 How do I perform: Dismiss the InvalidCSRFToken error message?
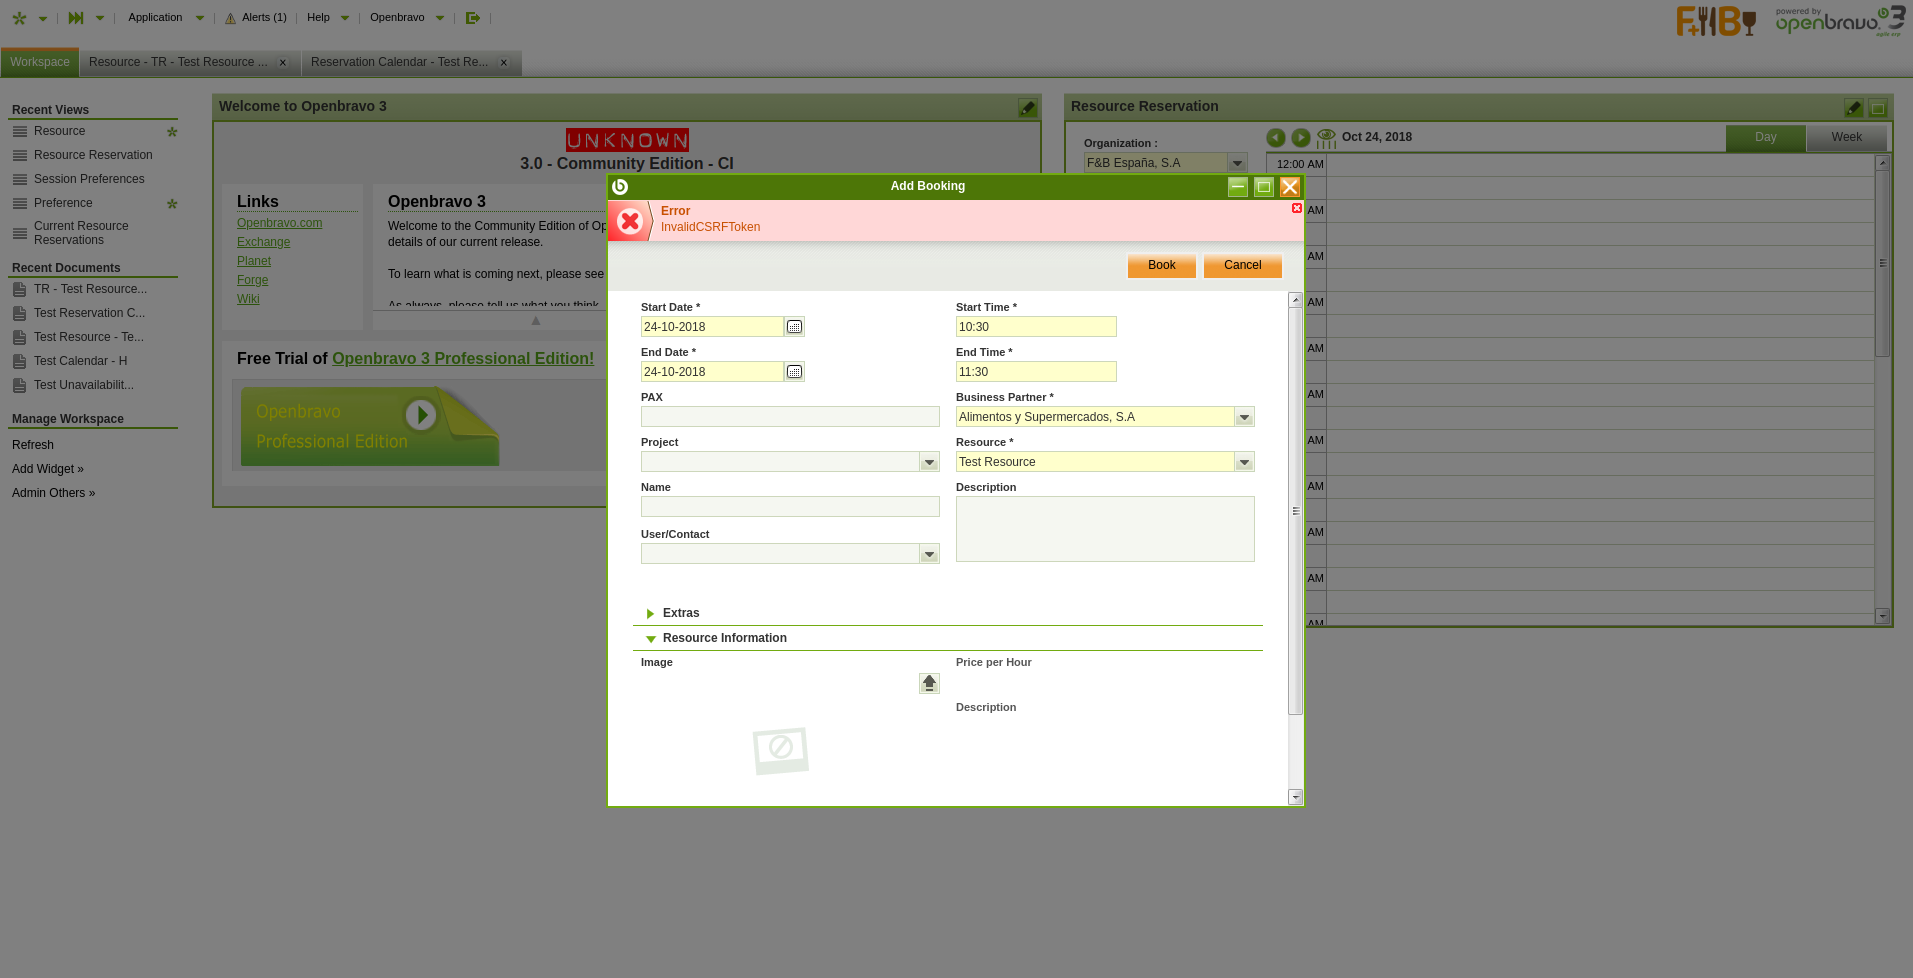[1296, 208]
